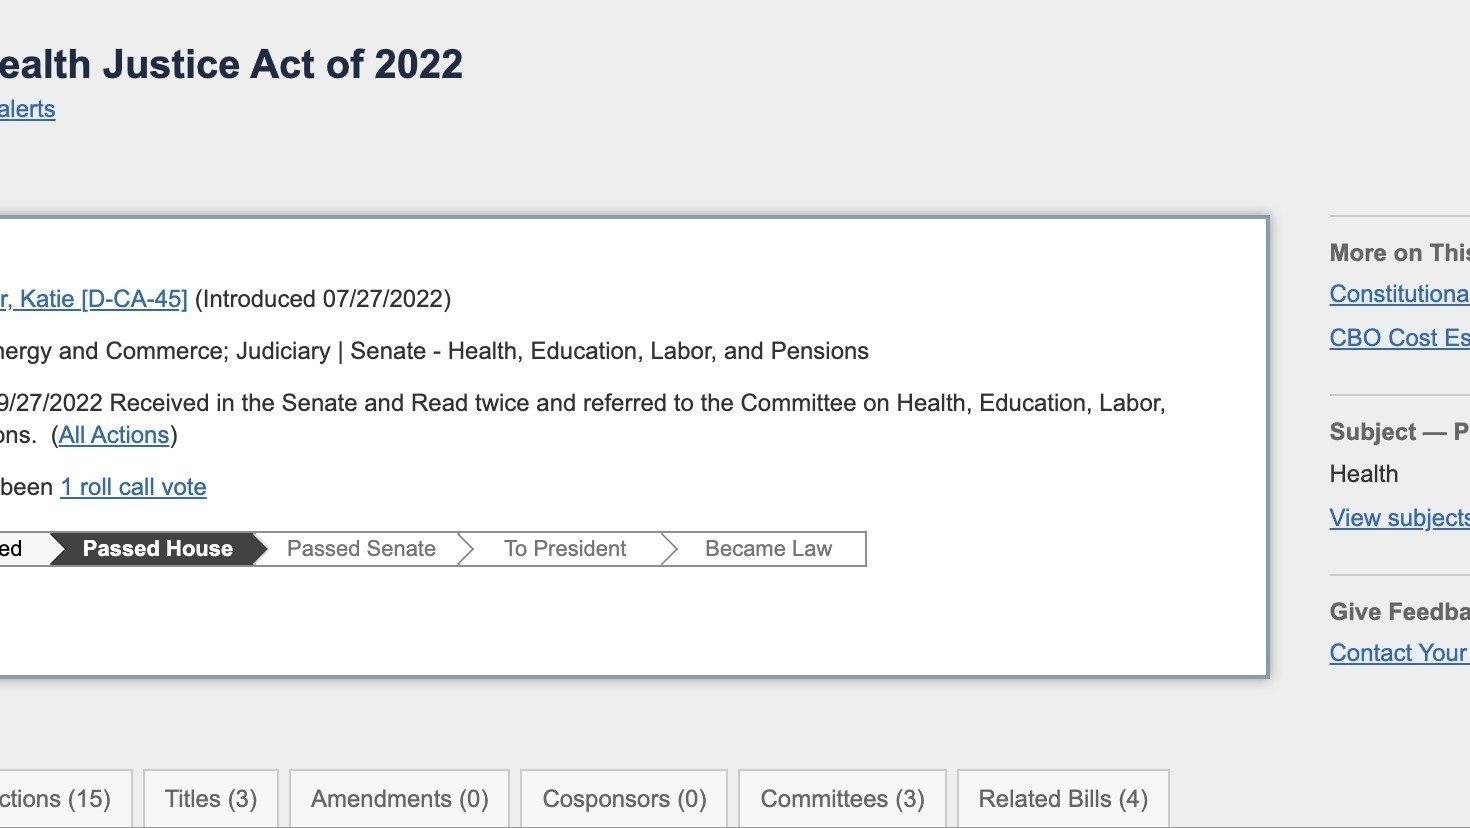The image size is (1470, 828).
Task: Select the Amendments (0) tab
Action: click(x=398, y=798)
